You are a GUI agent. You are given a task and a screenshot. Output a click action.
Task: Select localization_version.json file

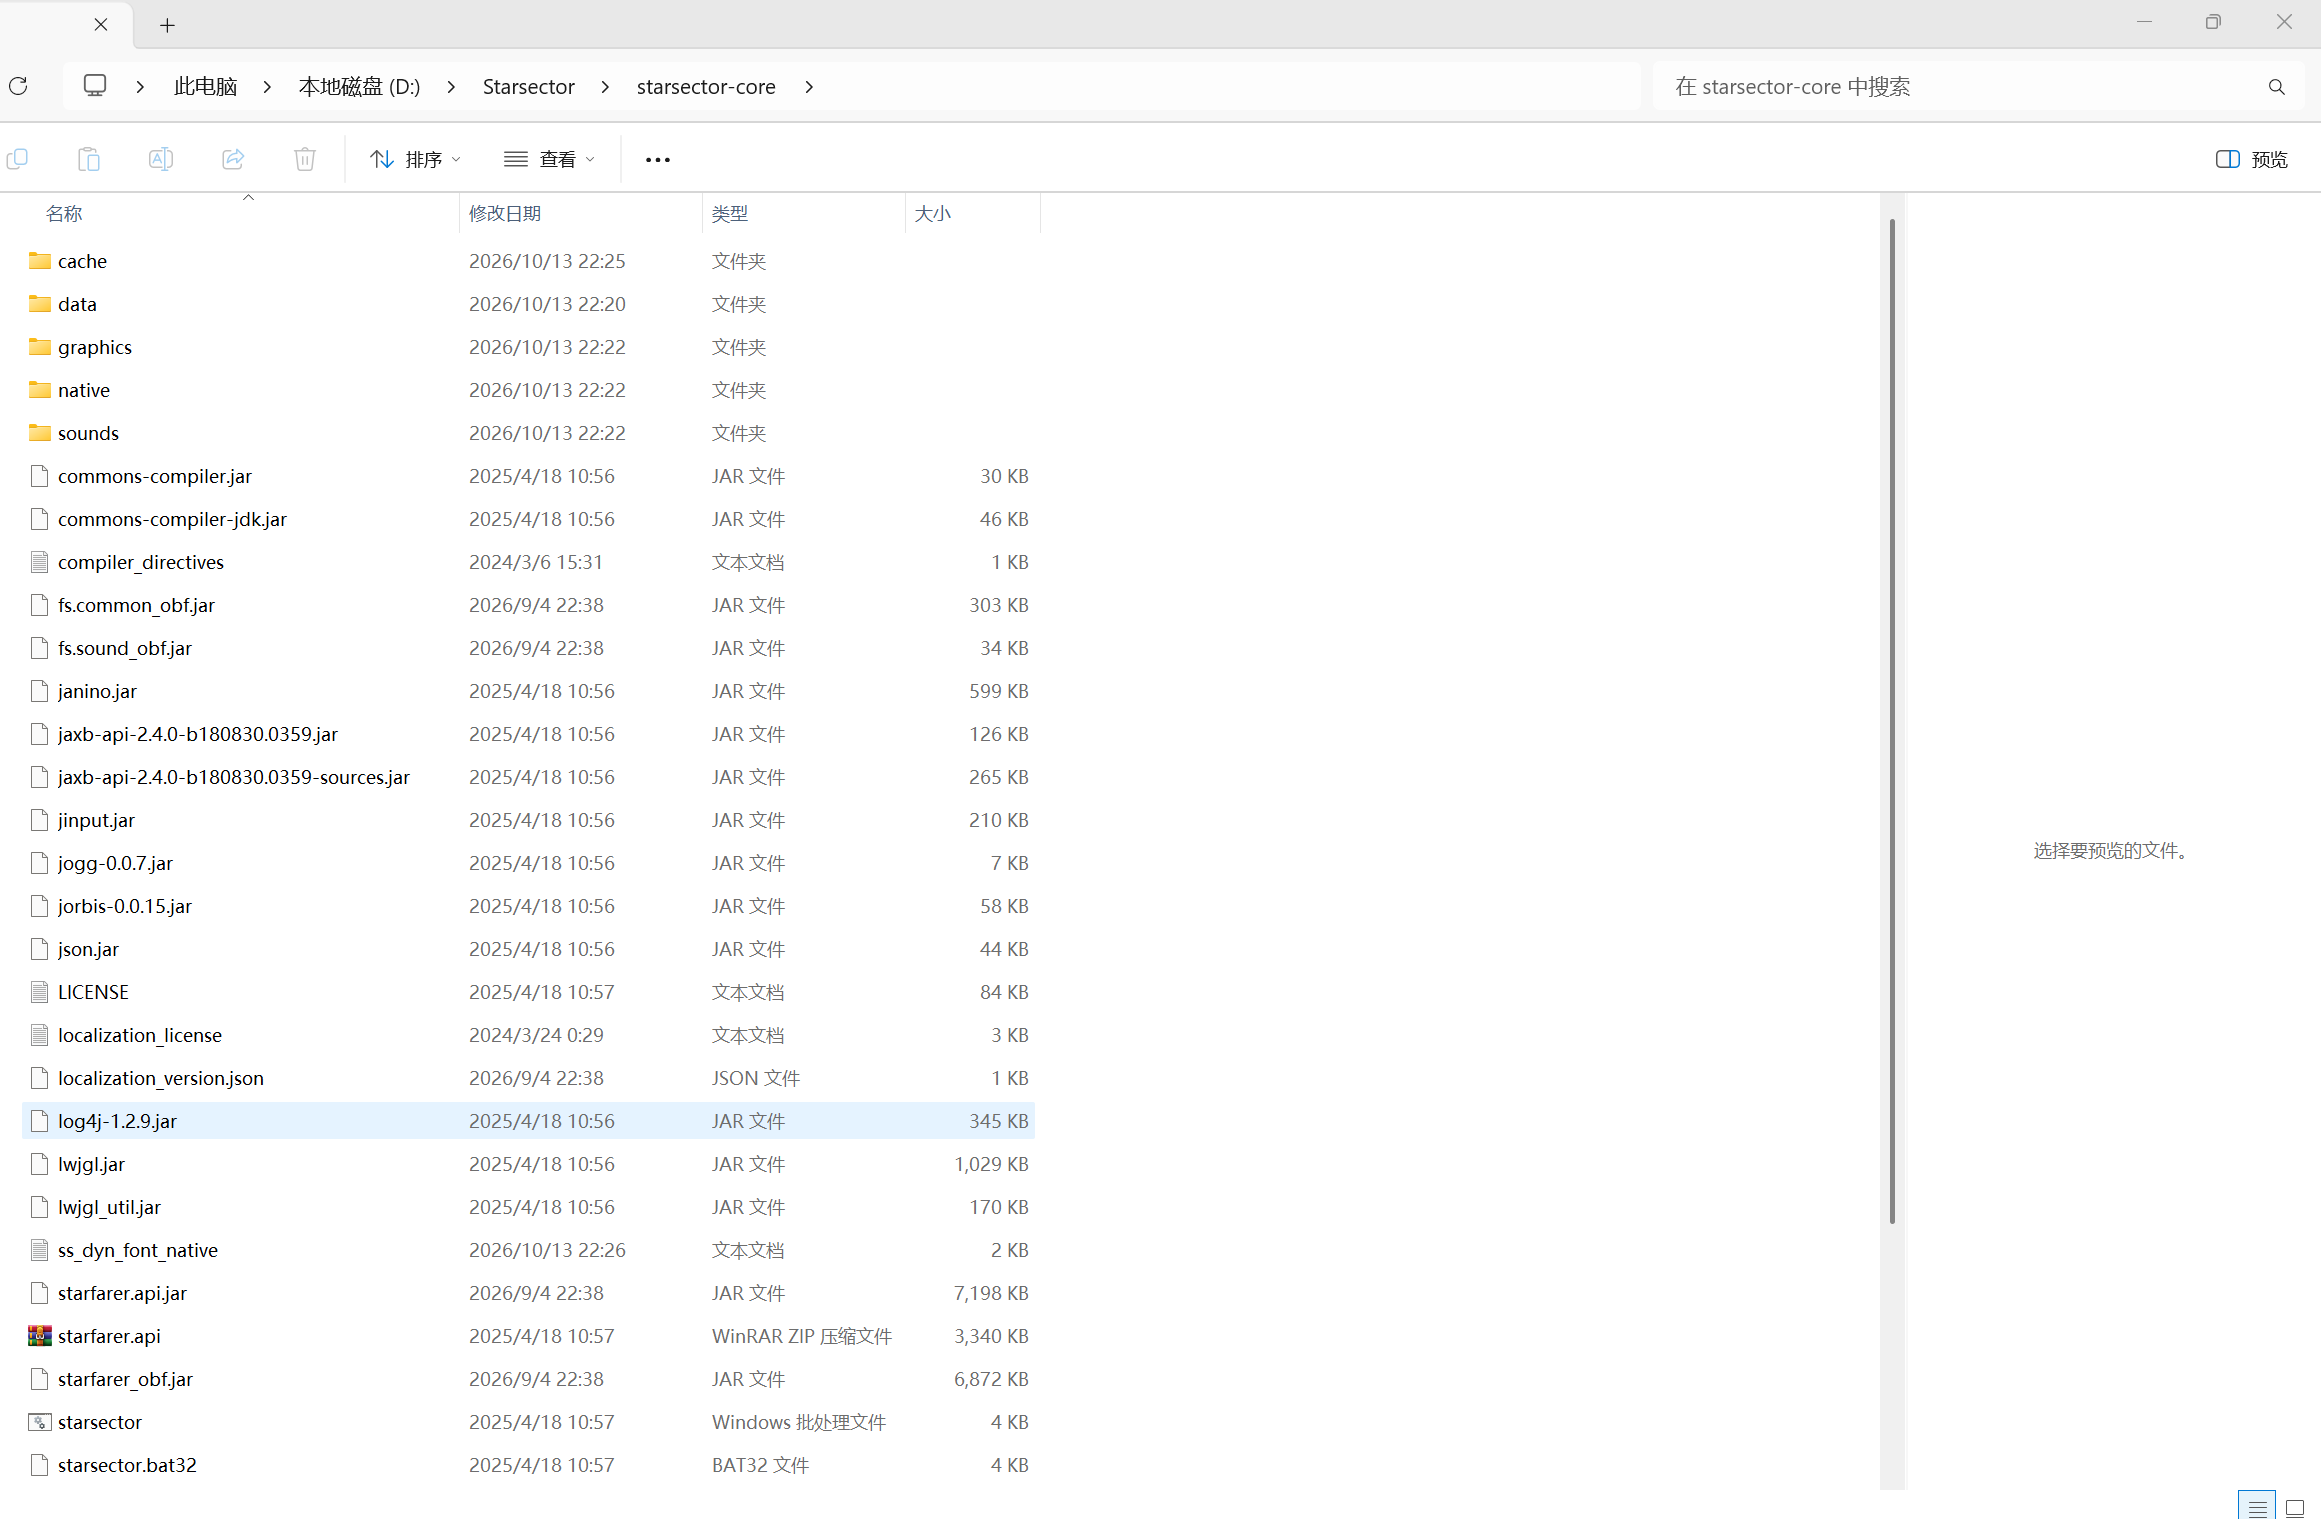click(528, 1078)
